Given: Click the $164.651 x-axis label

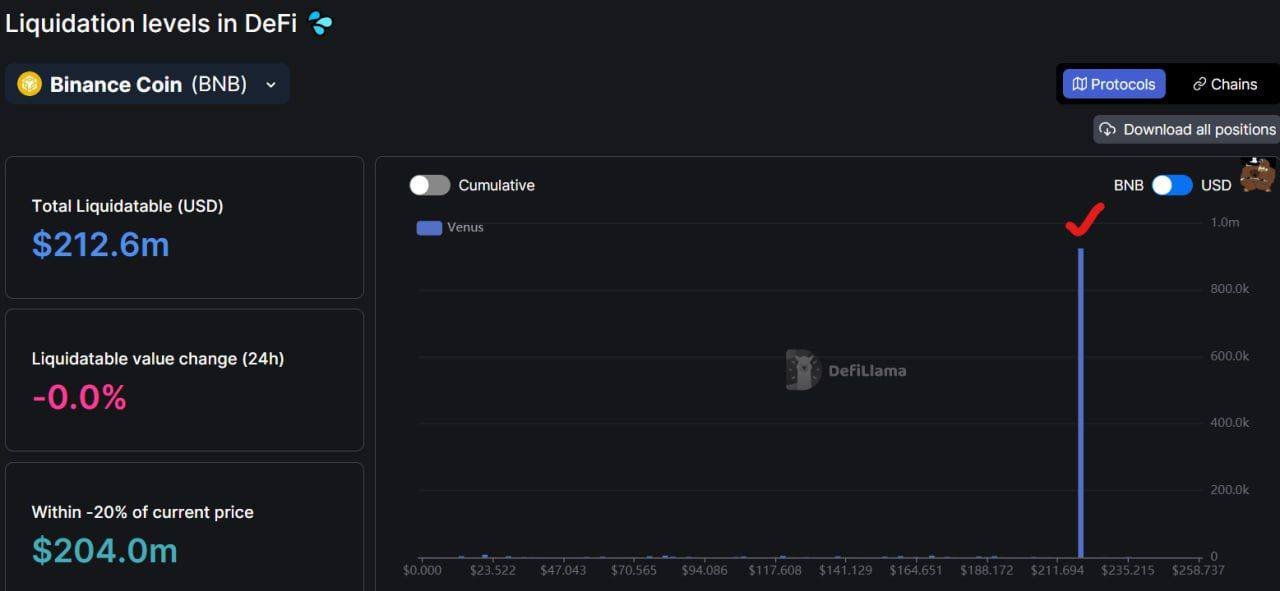Looking at the screenshot, I should (917, 570).
